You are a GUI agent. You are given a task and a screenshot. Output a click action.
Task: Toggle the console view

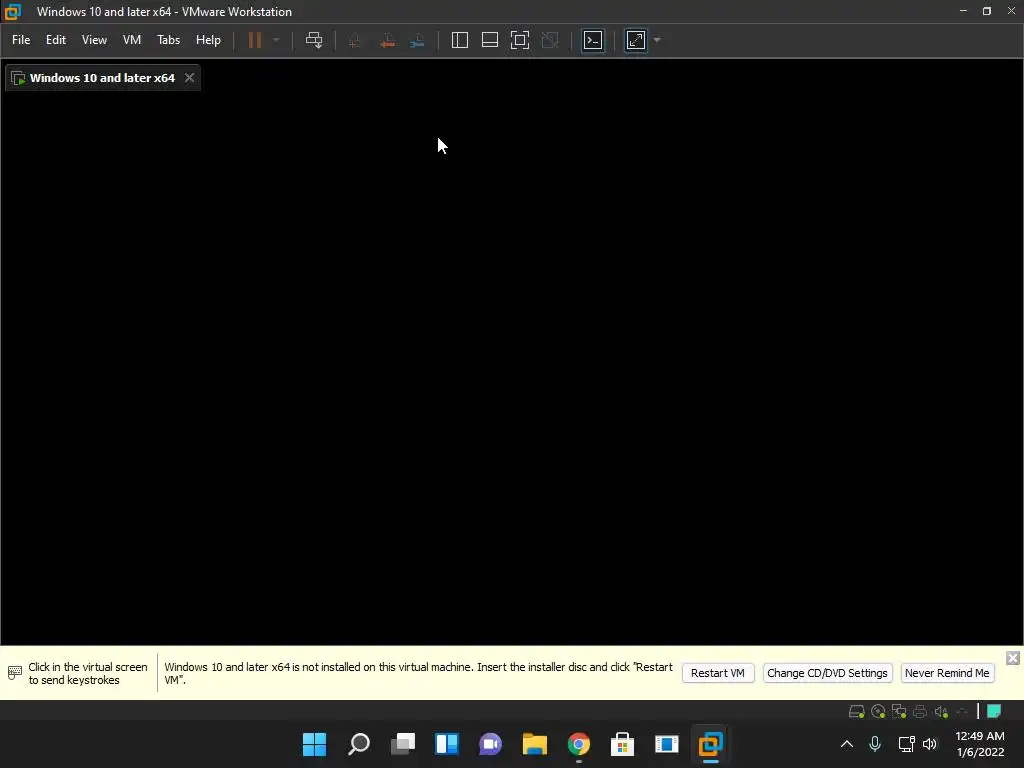pyautogui.click(x=593, y=40)
